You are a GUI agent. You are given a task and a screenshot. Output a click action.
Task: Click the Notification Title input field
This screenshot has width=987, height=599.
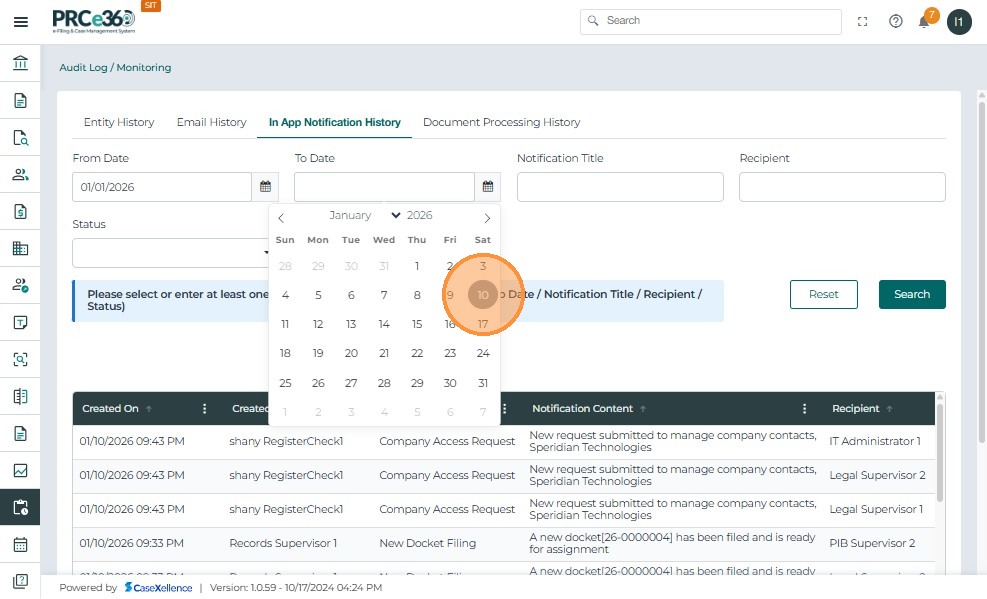click(620, 187)
